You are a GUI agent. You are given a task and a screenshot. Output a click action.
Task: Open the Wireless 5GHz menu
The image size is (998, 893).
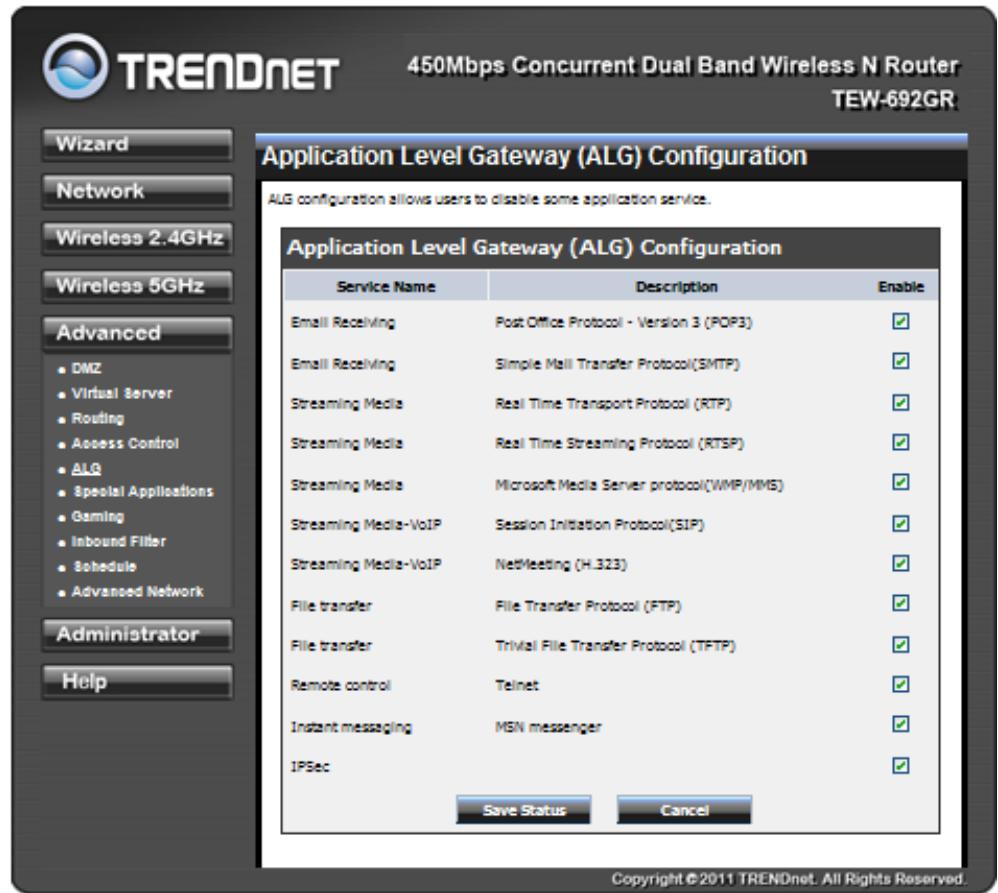[x=137, y=286]
